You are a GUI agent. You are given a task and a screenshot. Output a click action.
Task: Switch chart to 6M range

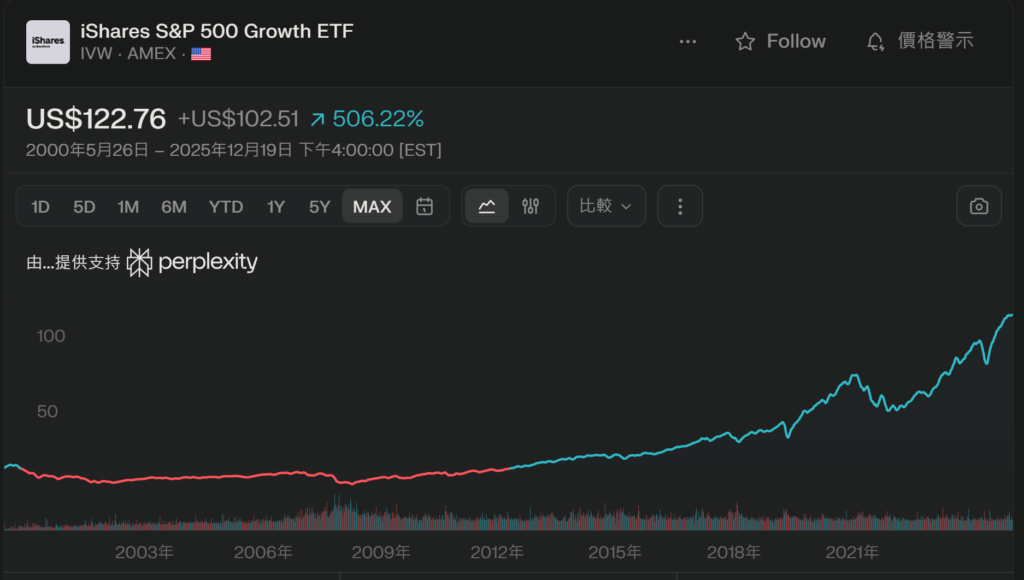174,207
